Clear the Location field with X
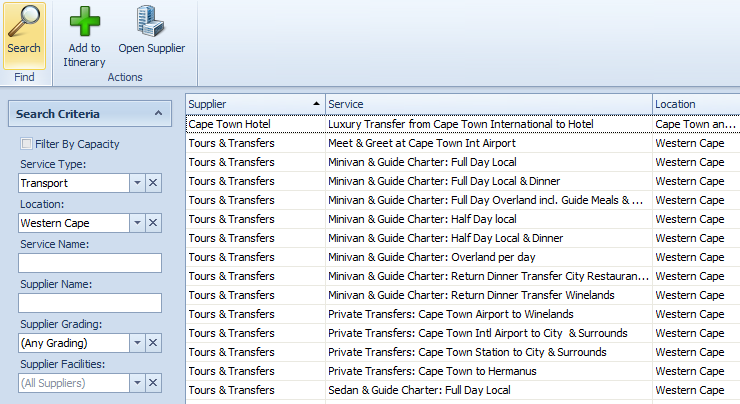The width and height of the screenshot is (740, 404). tap(153, 223)
